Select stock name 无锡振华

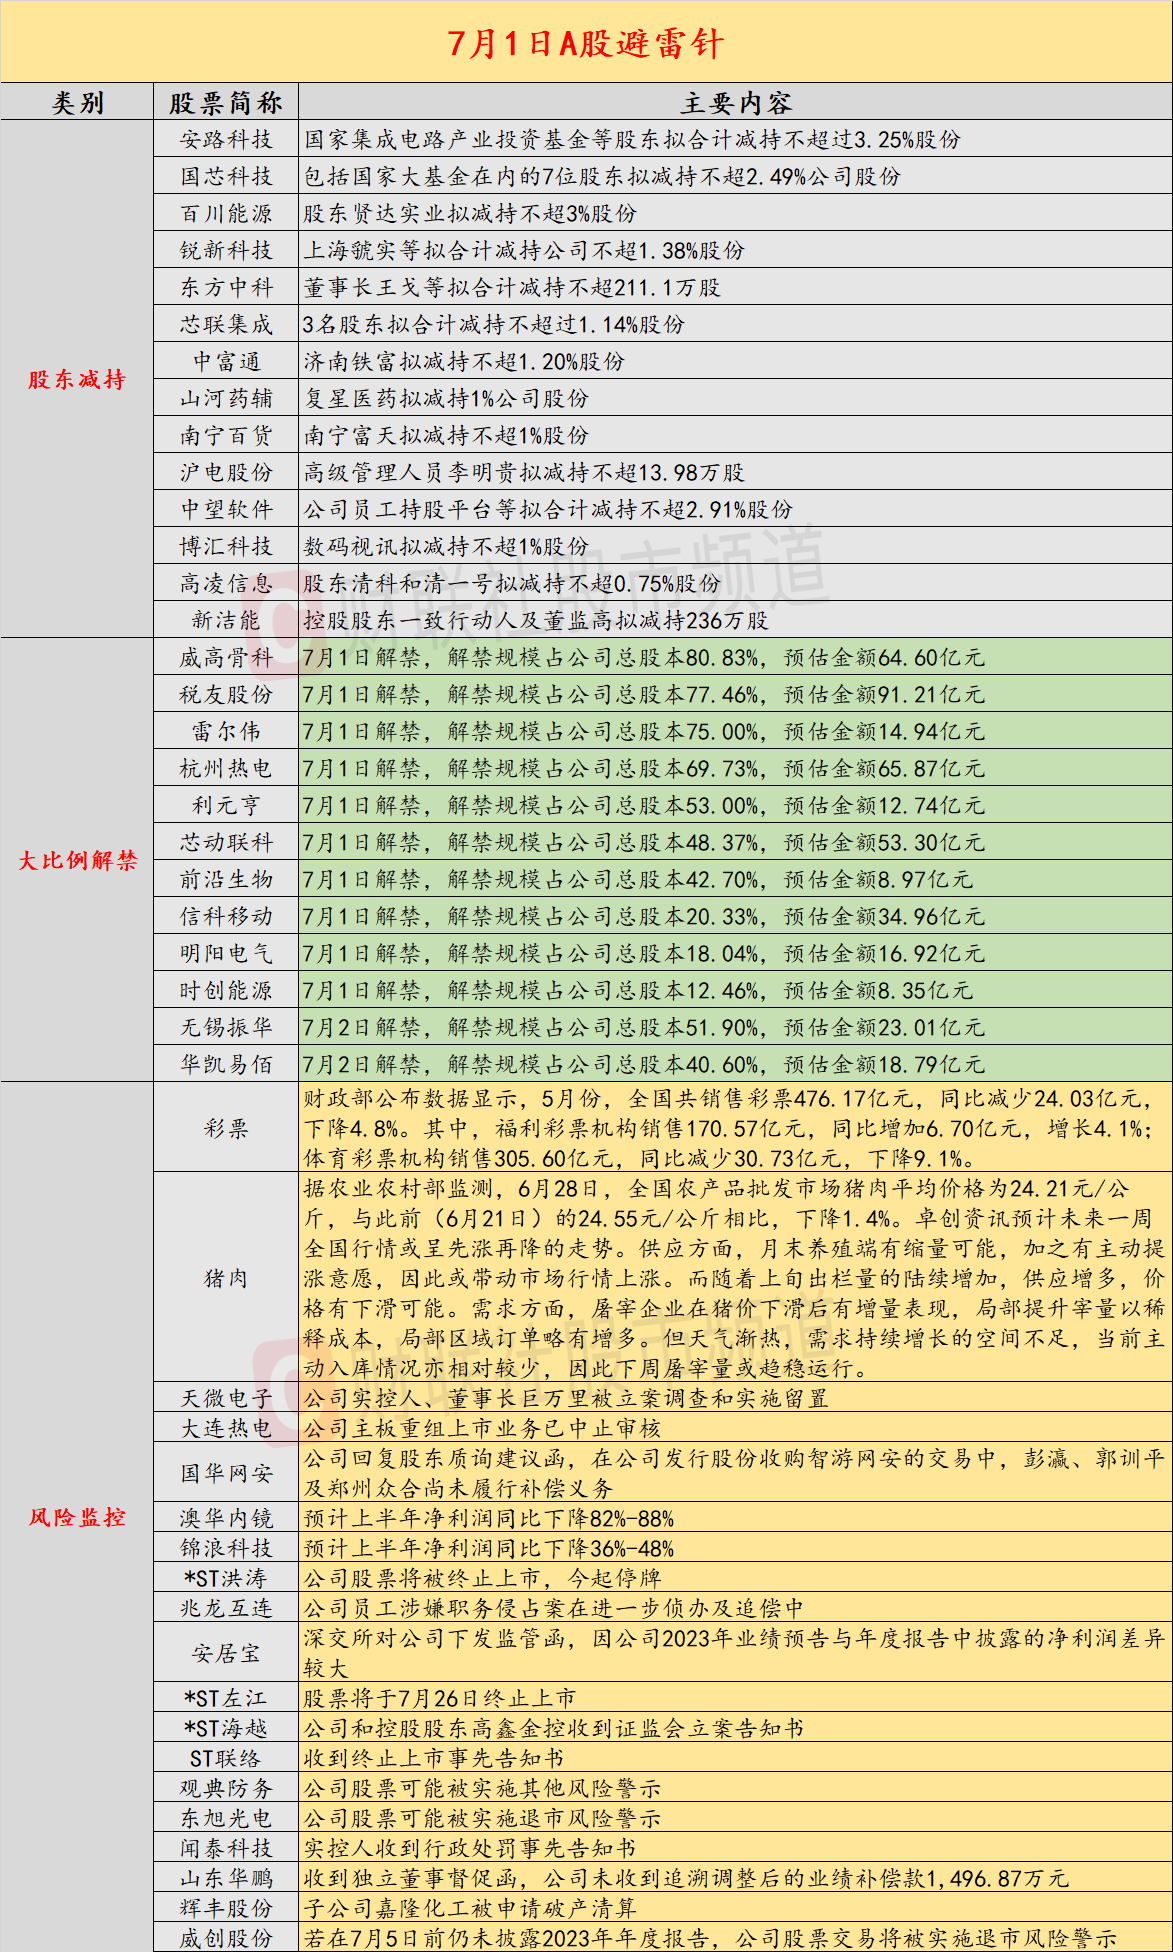point(226,1028)
